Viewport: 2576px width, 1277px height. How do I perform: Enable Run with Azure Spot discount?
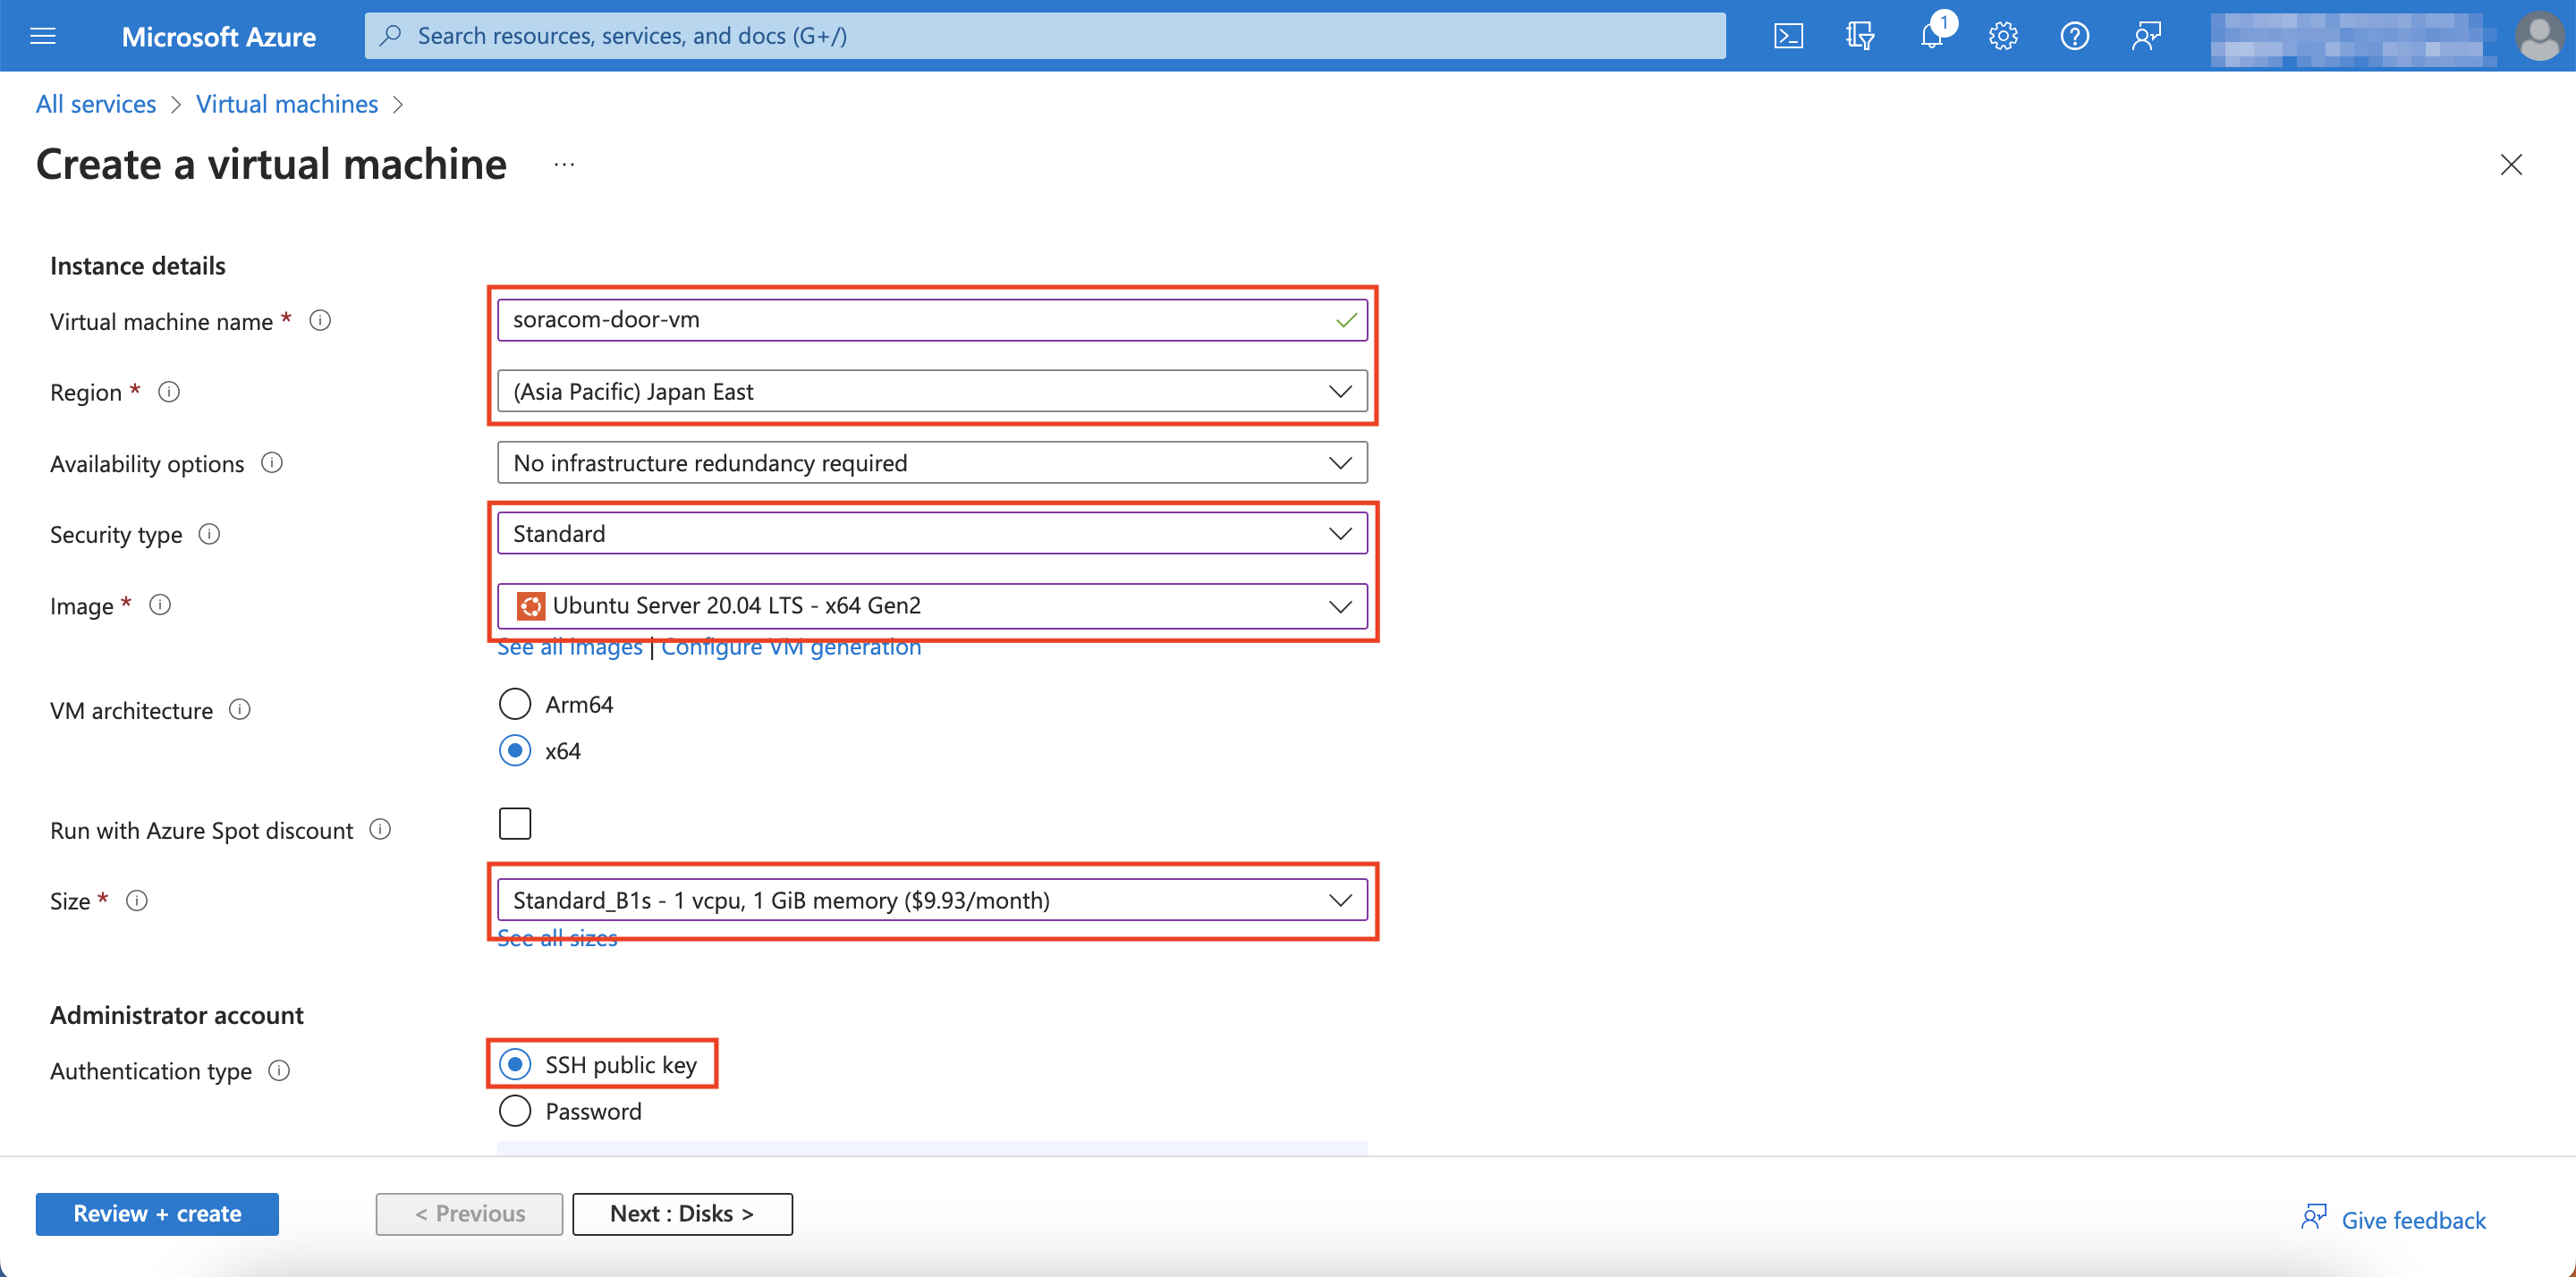pos(514,822)
